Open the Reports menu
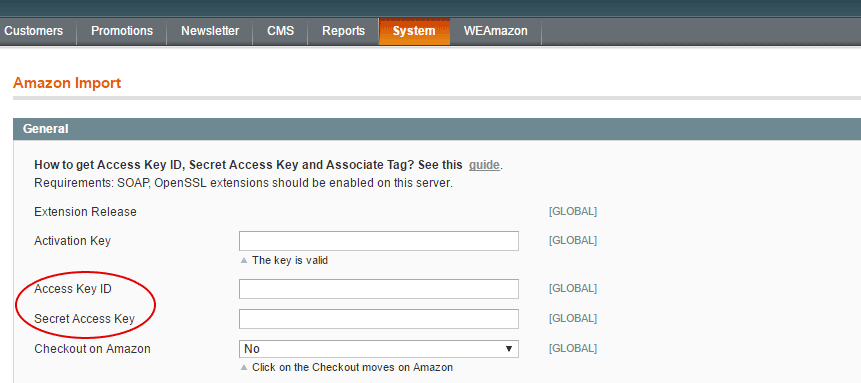 pos(343,31)
